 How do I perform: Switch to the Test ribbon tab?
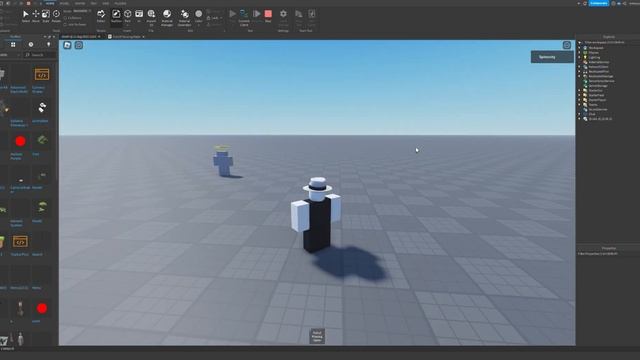click(x=93, y=3)
